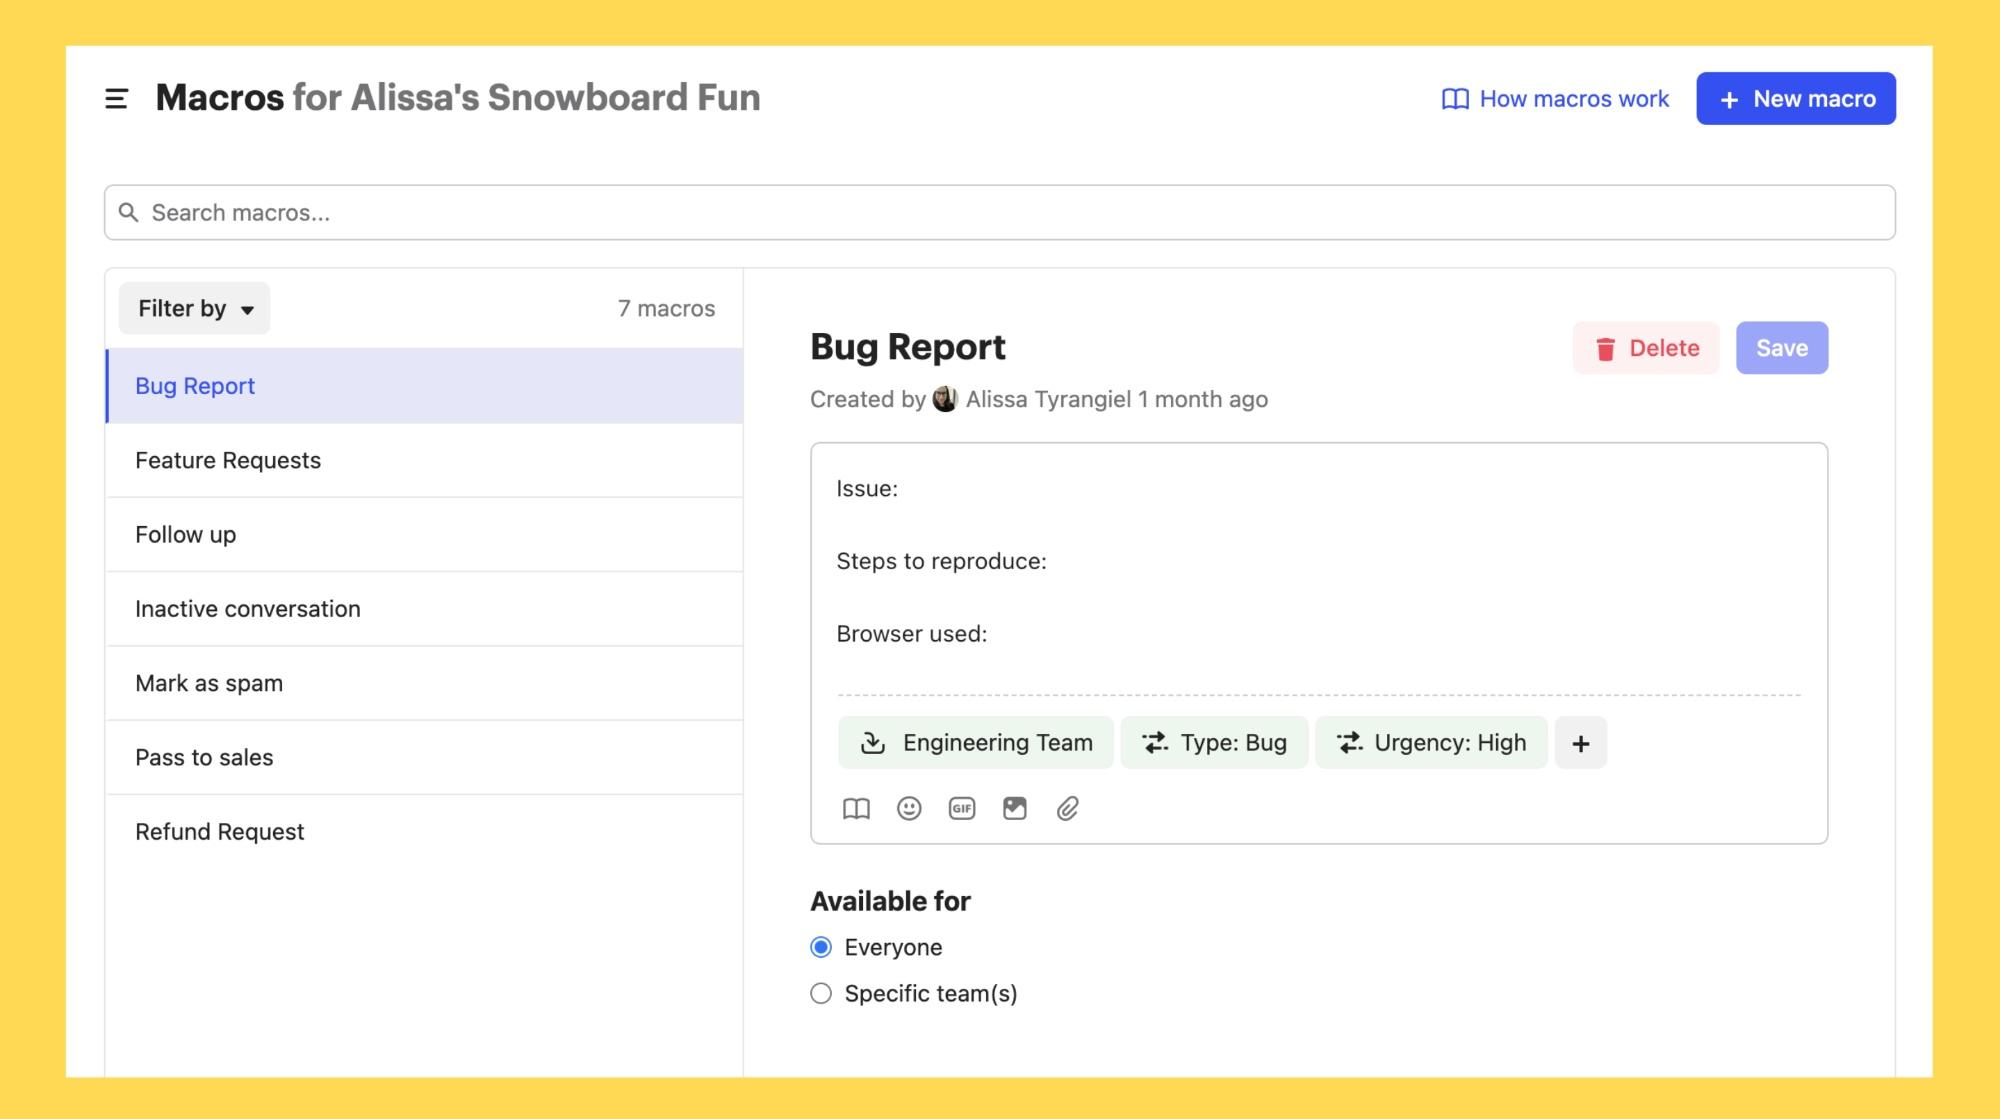
Task: Create a New macro
Action: click(x=1796, y=98)
